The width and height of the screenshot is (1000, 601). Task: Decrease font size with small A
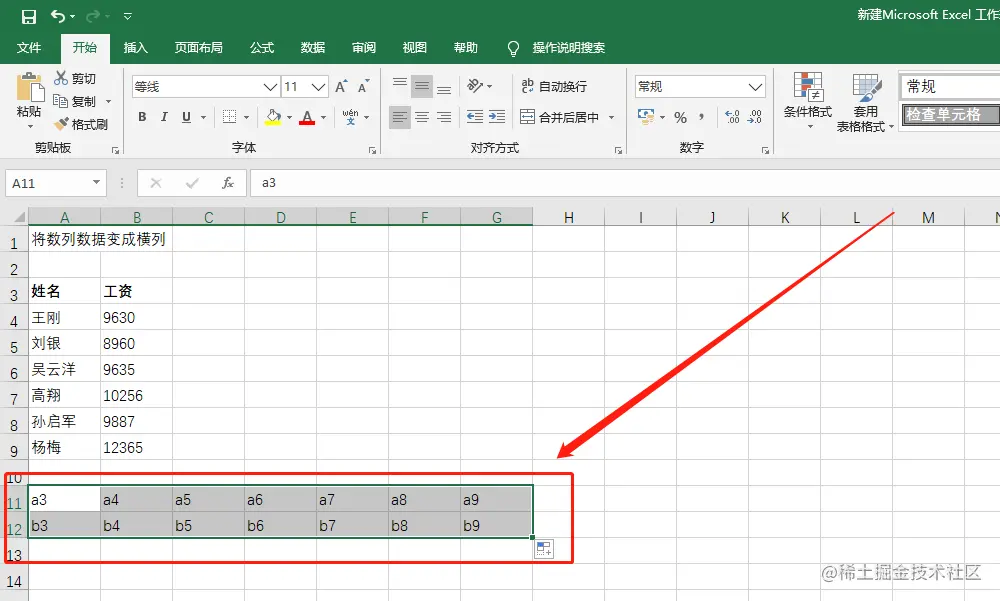click(x=363, y=87)
